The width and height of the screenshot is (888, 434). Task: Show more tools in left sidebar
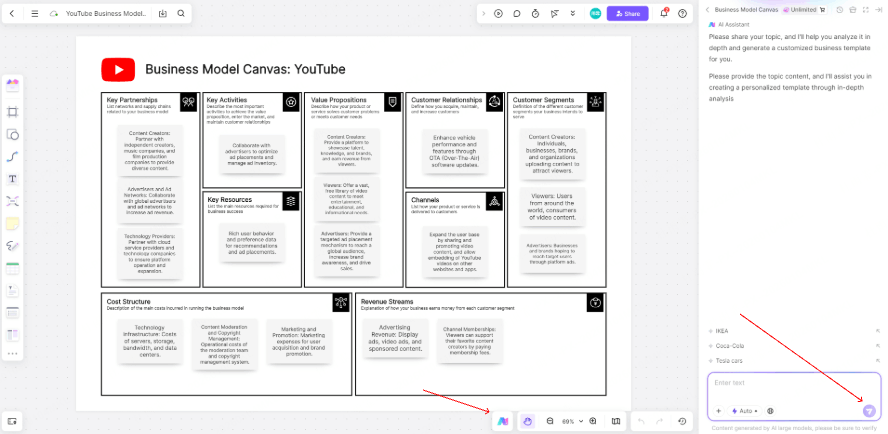pyautogui.click(x=12, y=354)
